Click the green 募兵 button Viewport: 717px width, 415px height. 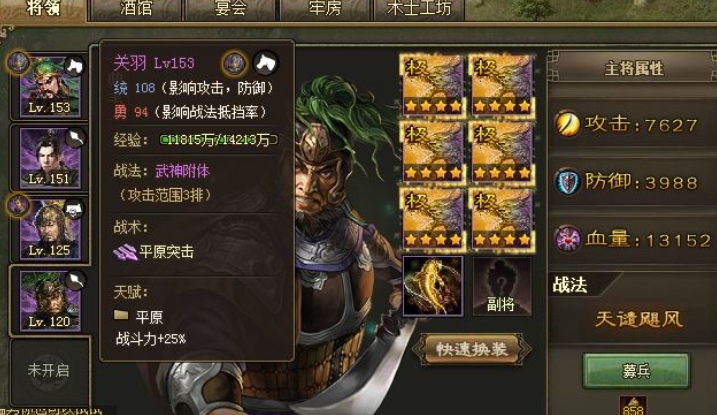636,371
